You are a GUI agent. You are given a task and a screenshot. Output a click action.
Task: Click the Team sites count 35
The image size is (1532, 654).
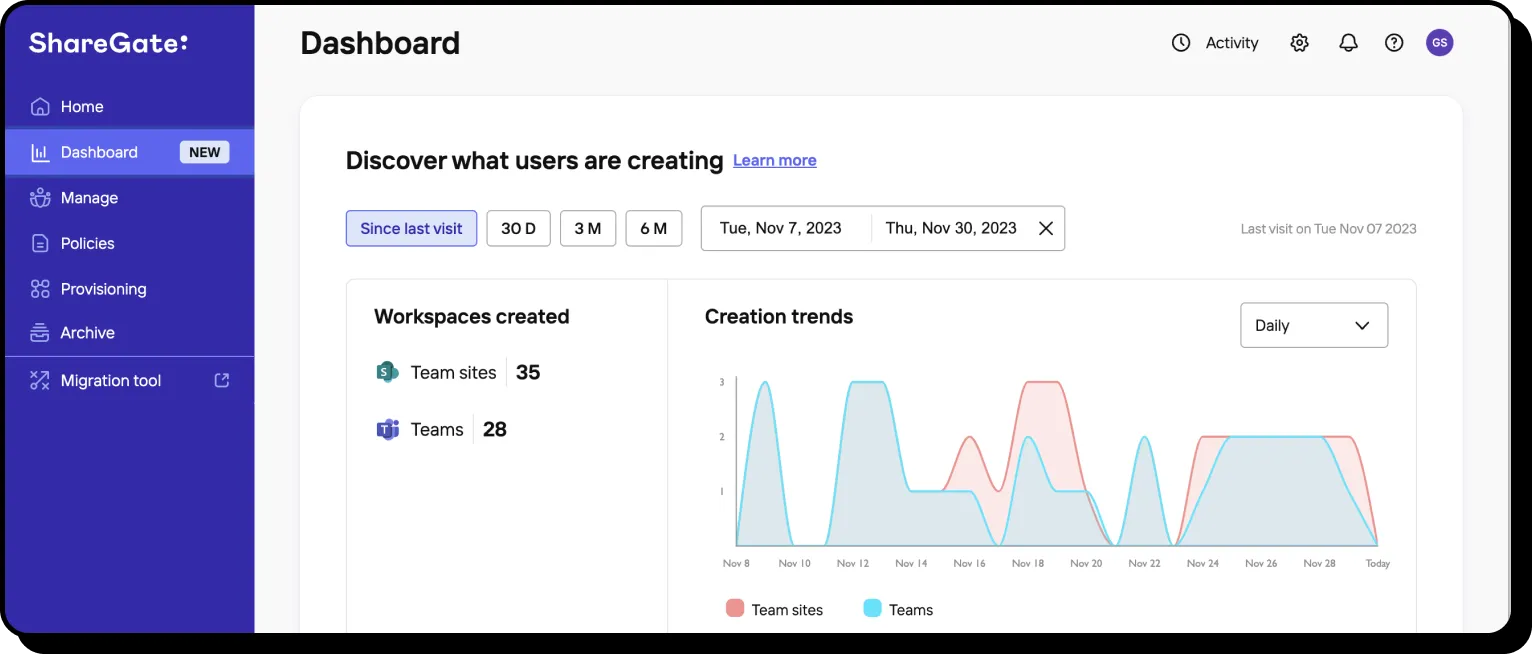528,372
